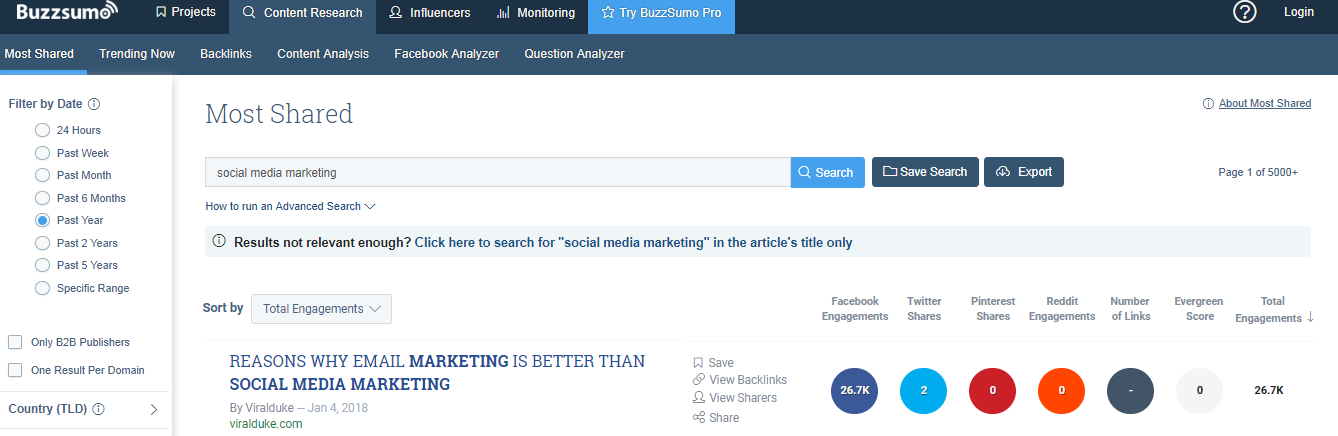Viewport: 1338px width, 436px height.
Task: Open the viralduke.com domain link
Action: coord(266,424)
